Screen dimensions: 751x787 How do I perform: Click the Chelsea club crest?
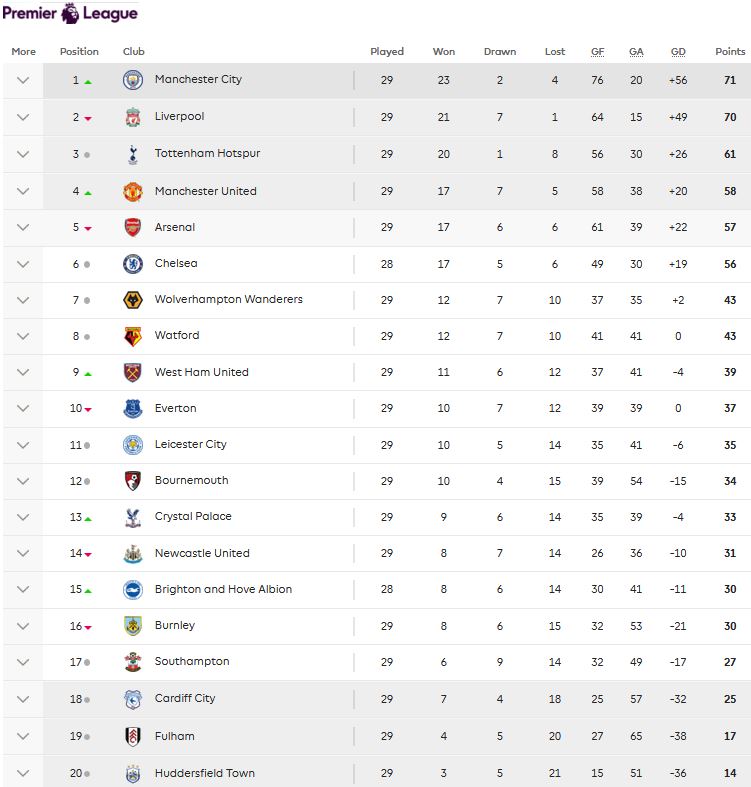(x=133, y=264)
